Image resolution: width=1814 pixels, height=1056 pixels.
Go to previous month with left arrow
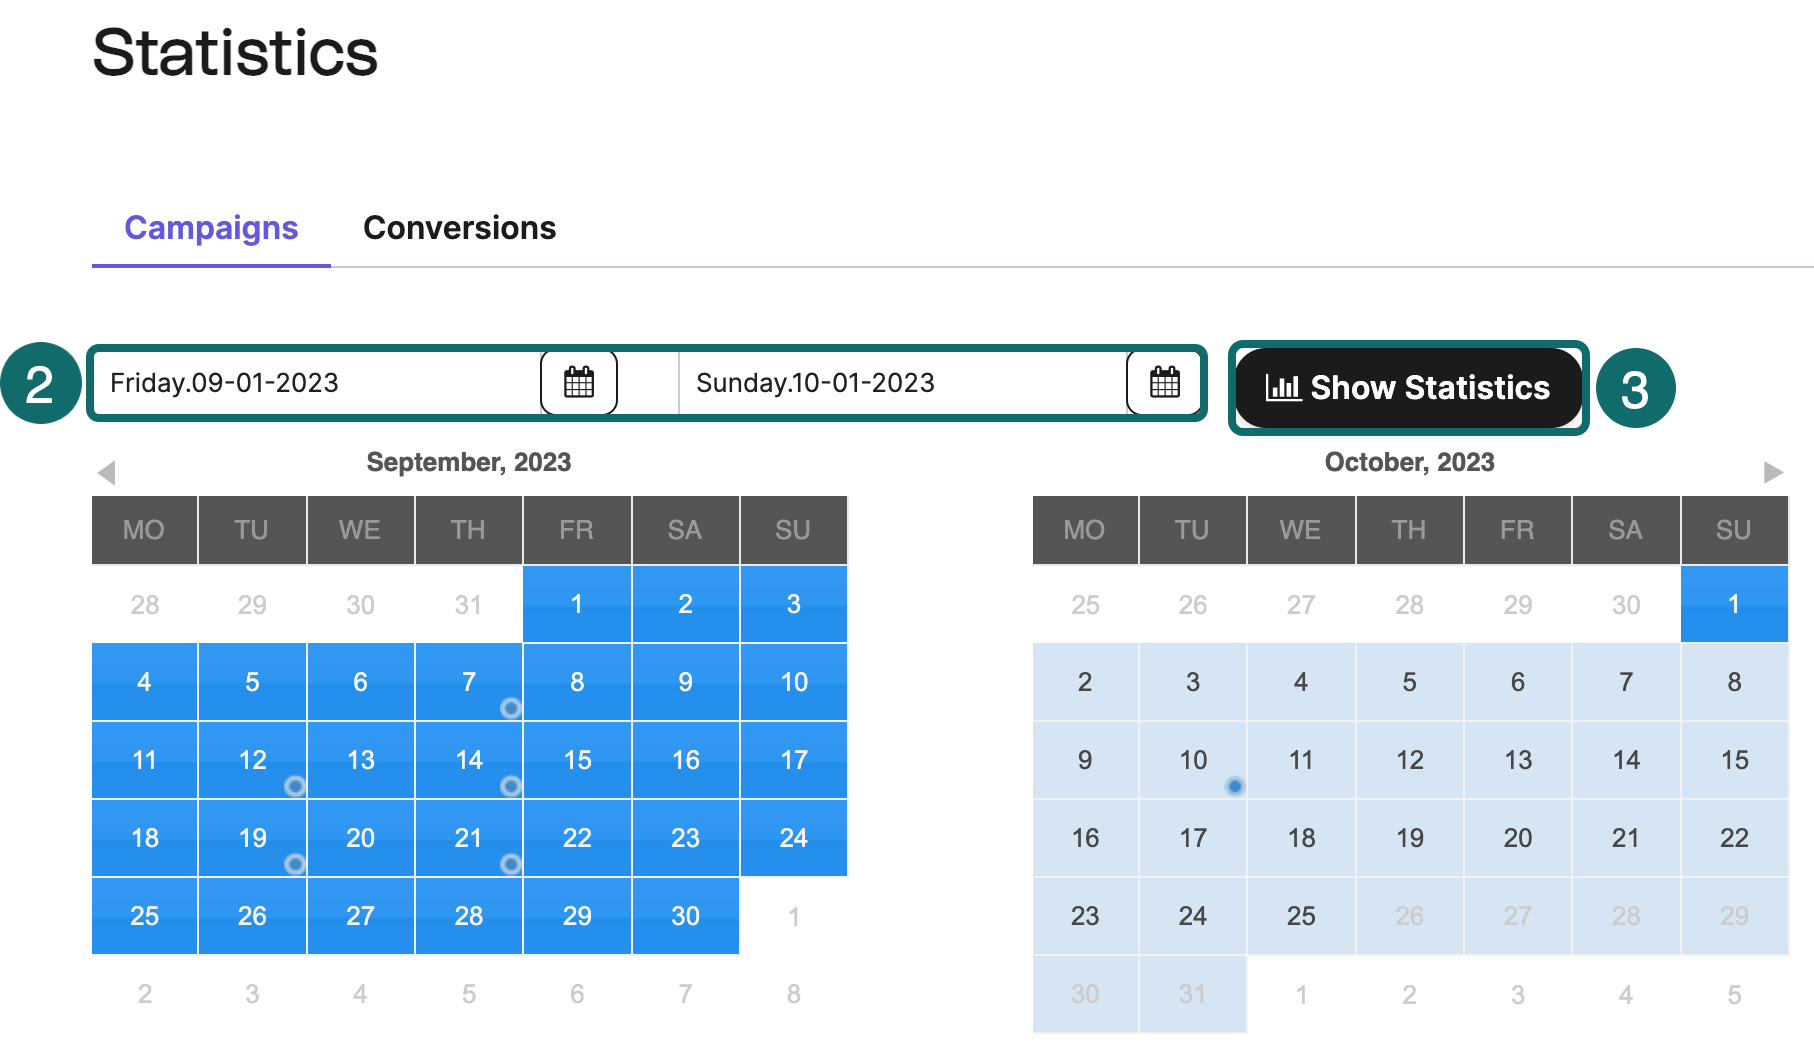pos(107,472)
